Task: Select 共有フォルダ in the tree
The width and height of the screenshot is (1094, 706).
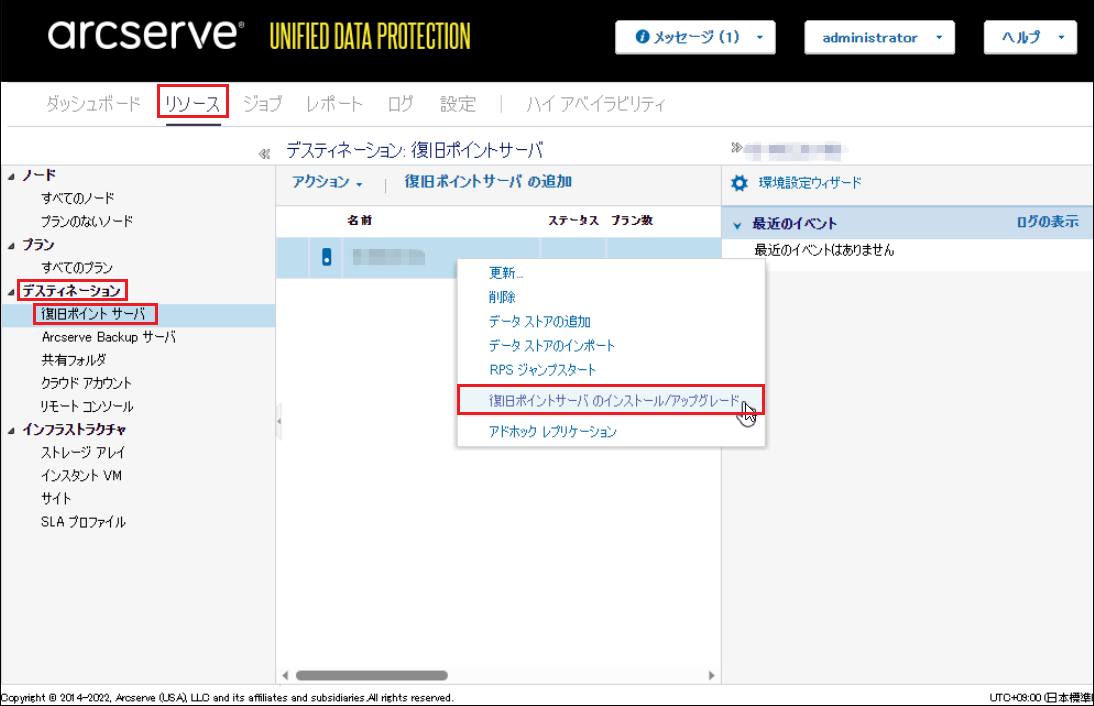Action: (x=74, y=360)
